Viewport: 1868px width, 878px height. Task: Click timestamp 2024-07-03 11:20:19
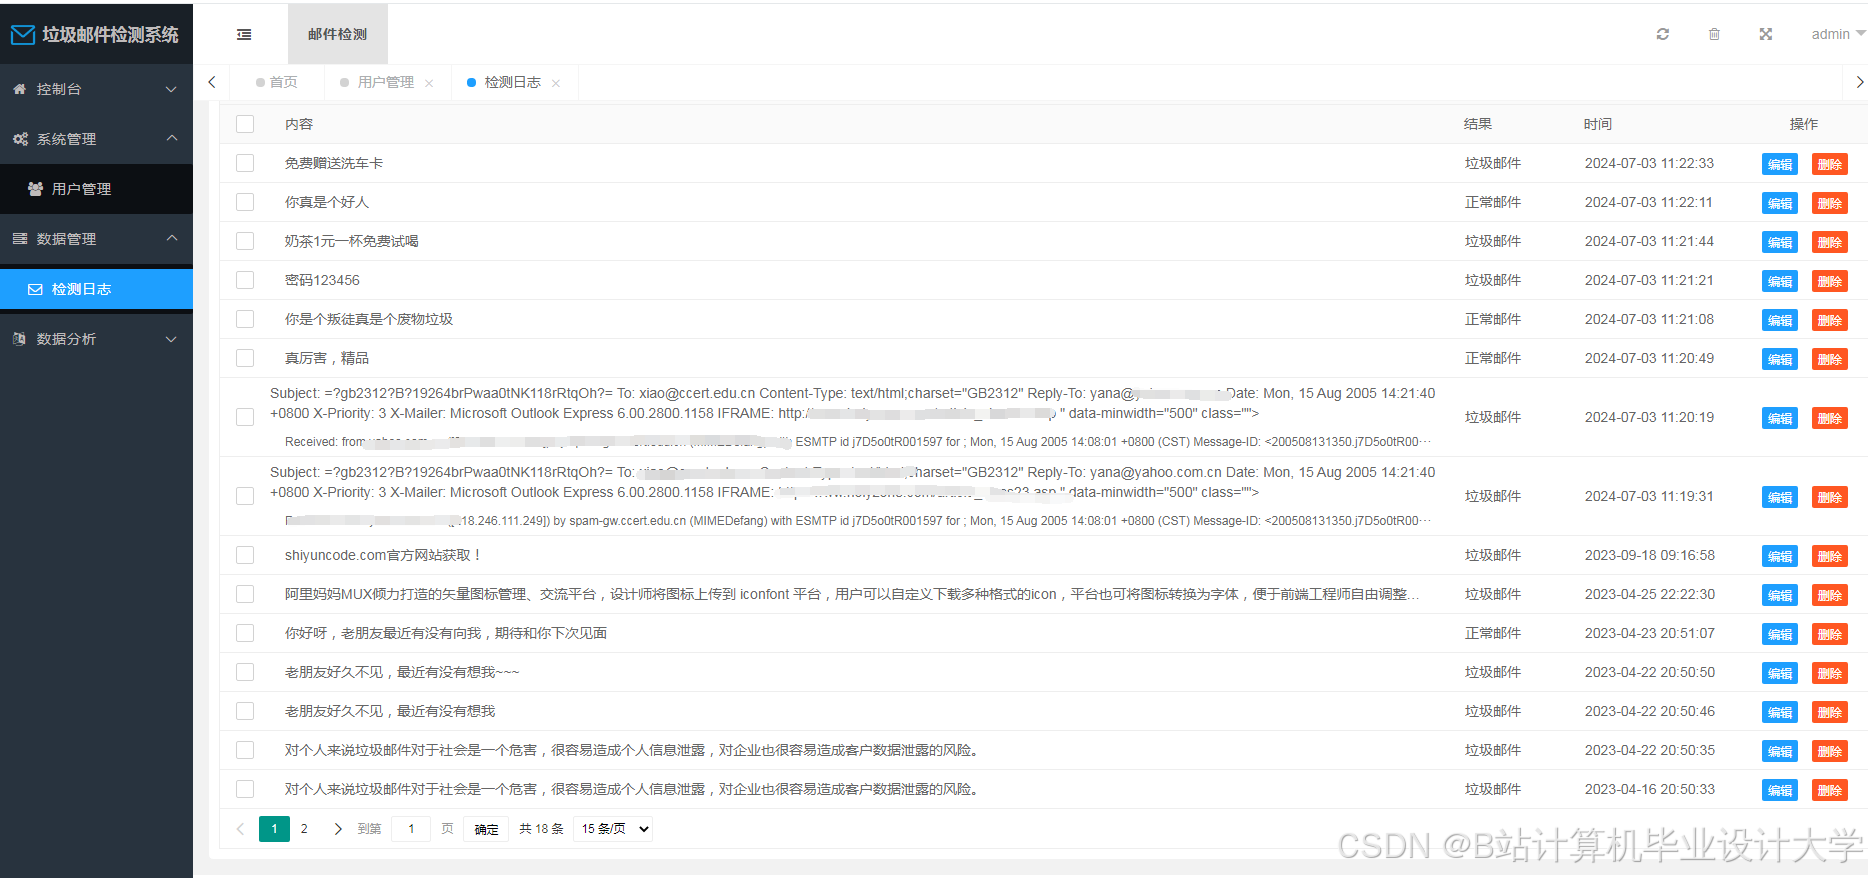[1650, 417]
